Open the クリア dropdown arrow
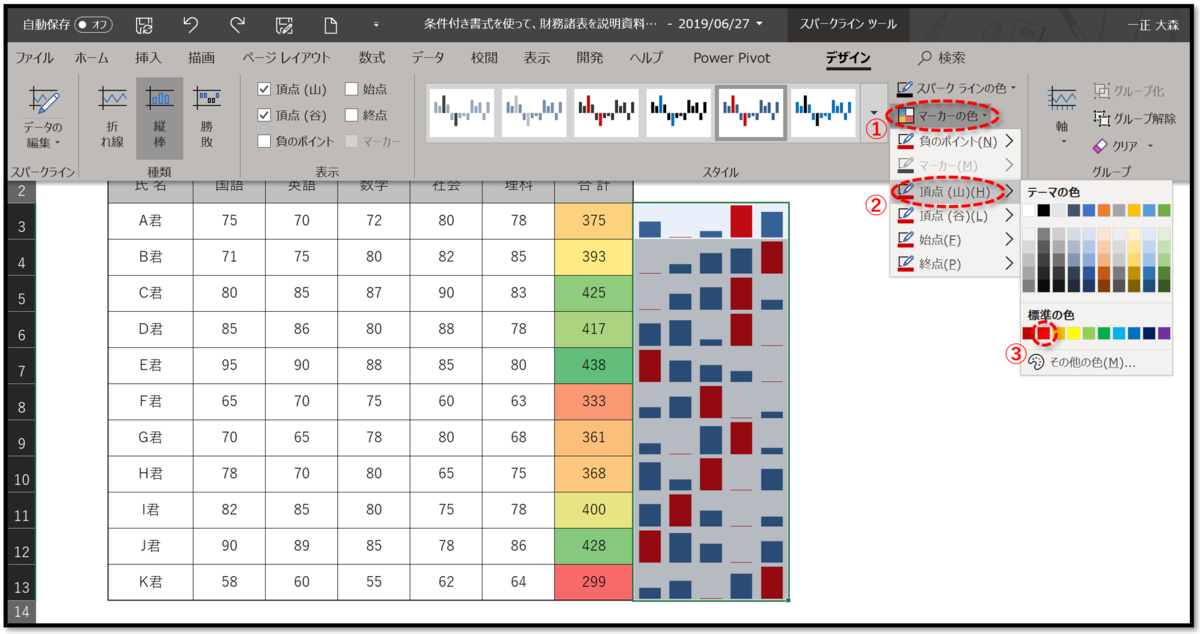Viewport: 1200px width, 634px height. click(x=1150, y=146)
